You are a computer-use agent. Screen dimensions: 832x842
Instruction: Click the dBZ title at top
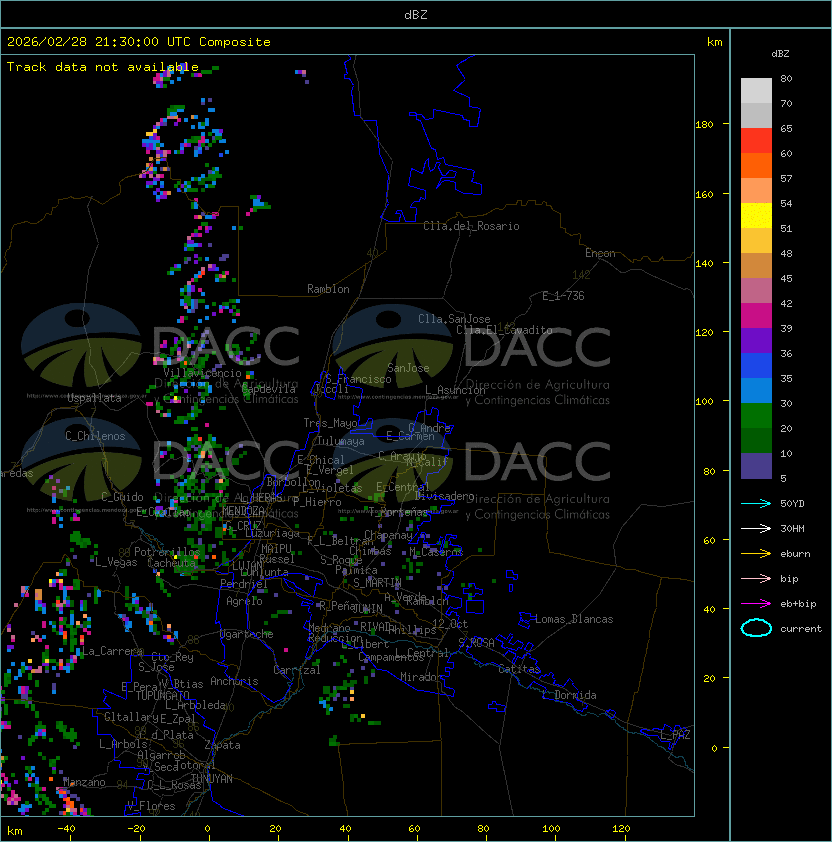point(418,14)
